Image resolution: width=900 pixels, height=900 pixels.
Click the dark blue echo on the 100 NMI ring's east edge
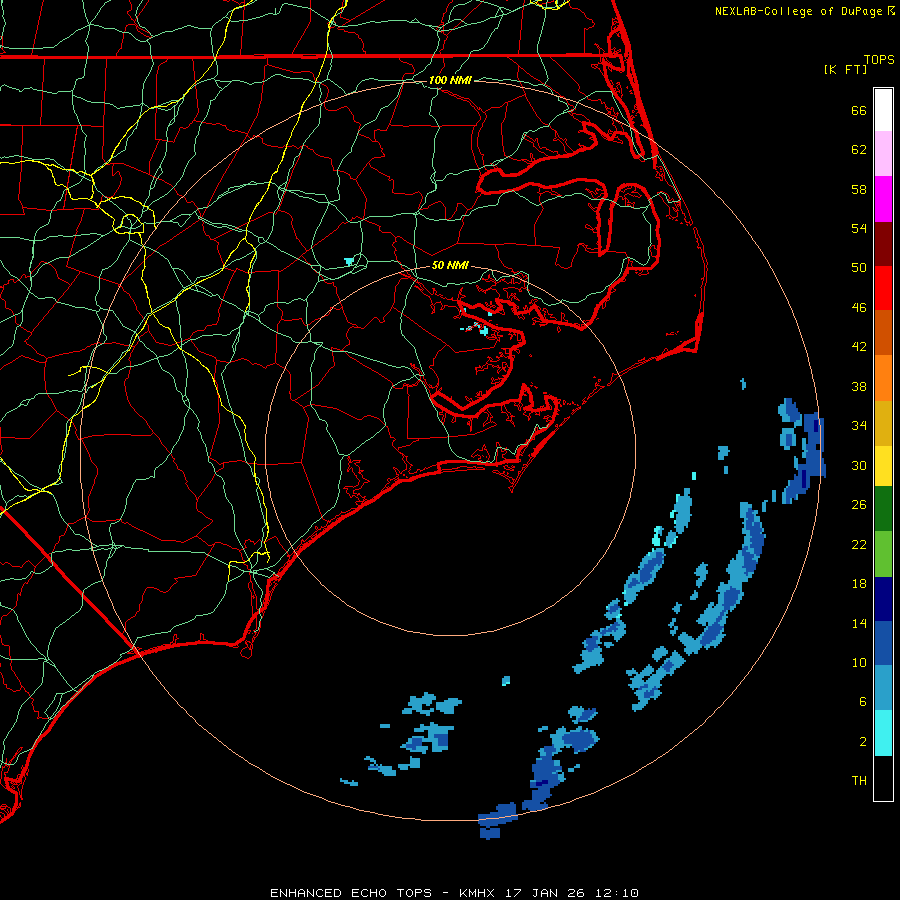pyautogui.click(x=809, y=453)
